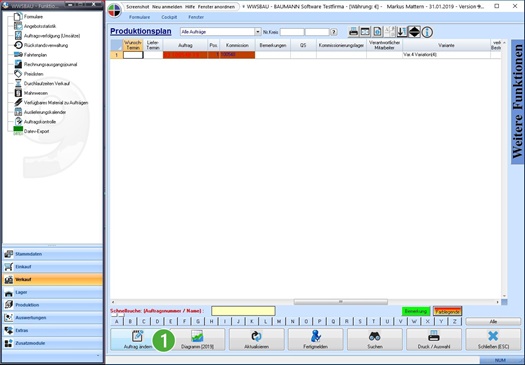This screenshot has height=365, width=525.
Task: Open the info circle icon in the toolbar
Action: (x=427, y=32)
